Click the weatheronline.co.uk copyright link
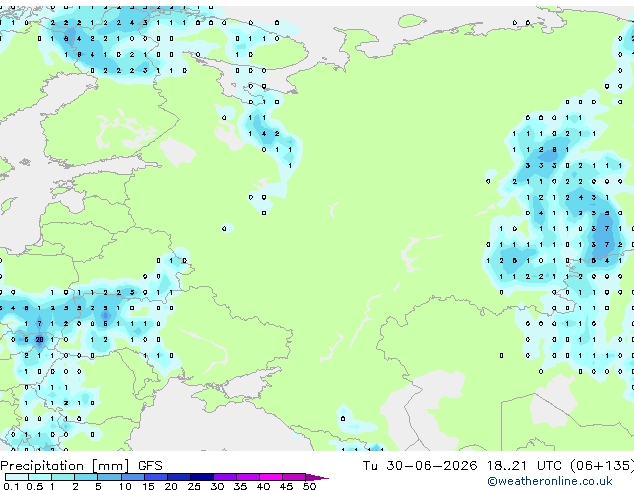This screenshot has width=634, height=490. click(550, 481)
